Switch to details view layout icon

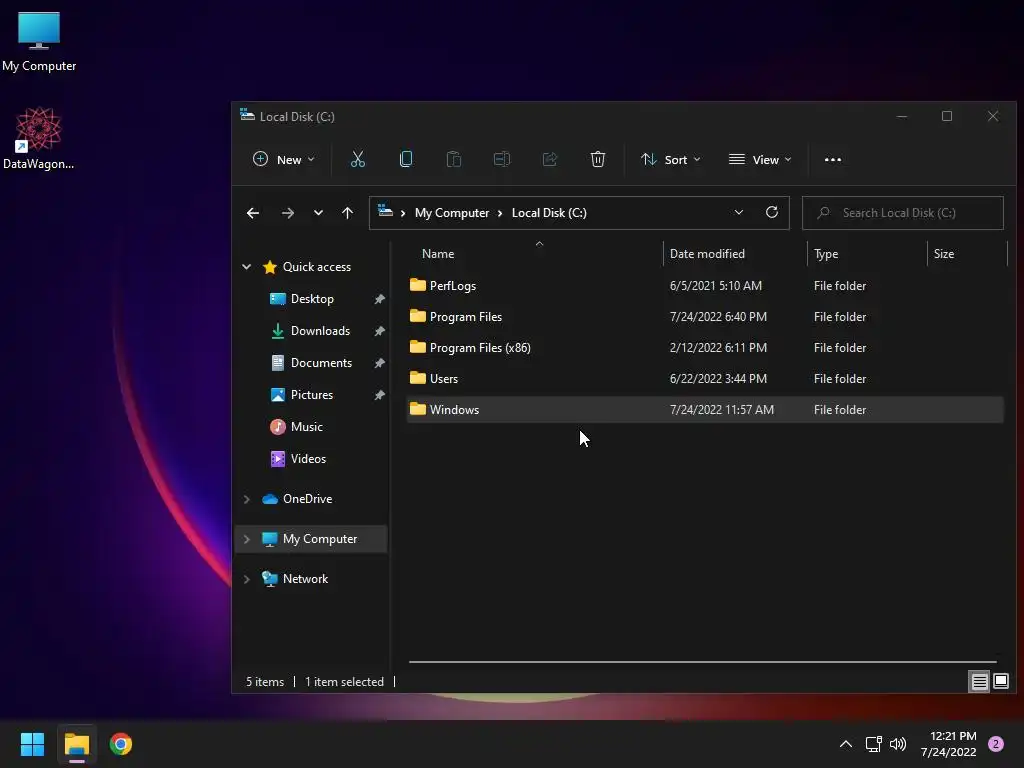(979, 682)
